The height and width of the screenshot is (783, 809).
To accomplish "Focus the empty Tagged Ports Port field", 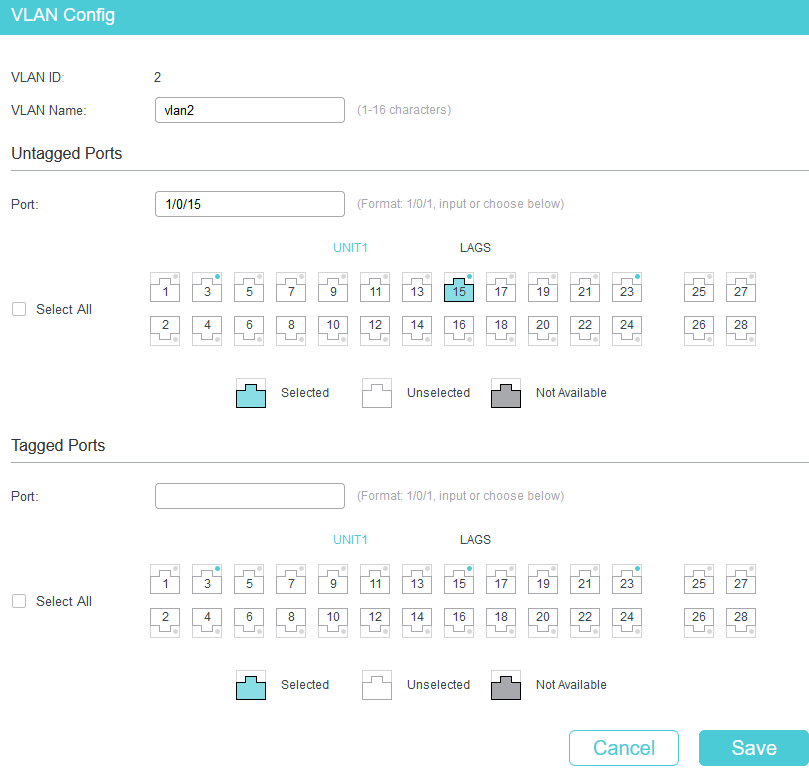I will [x=250, y=496].
